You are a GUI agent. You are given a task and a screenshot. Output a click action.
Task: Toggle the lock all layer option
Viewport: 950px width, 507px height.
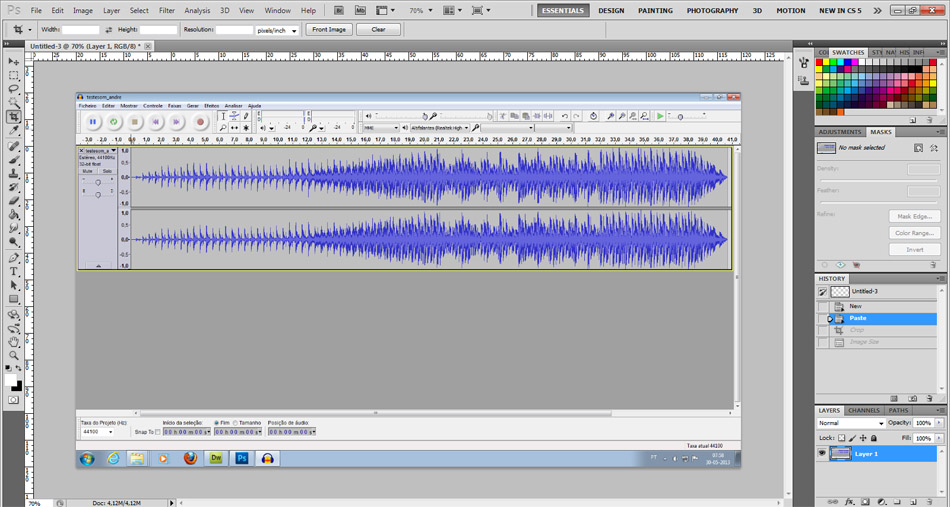click(874, 438)
